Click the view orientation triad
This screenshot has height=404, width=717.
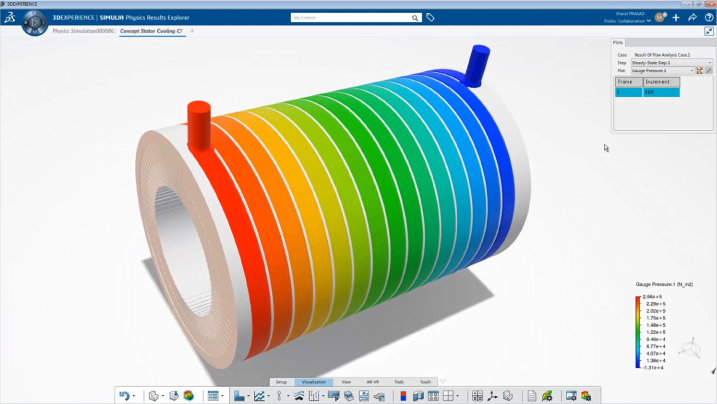click(x=689, y=349)
